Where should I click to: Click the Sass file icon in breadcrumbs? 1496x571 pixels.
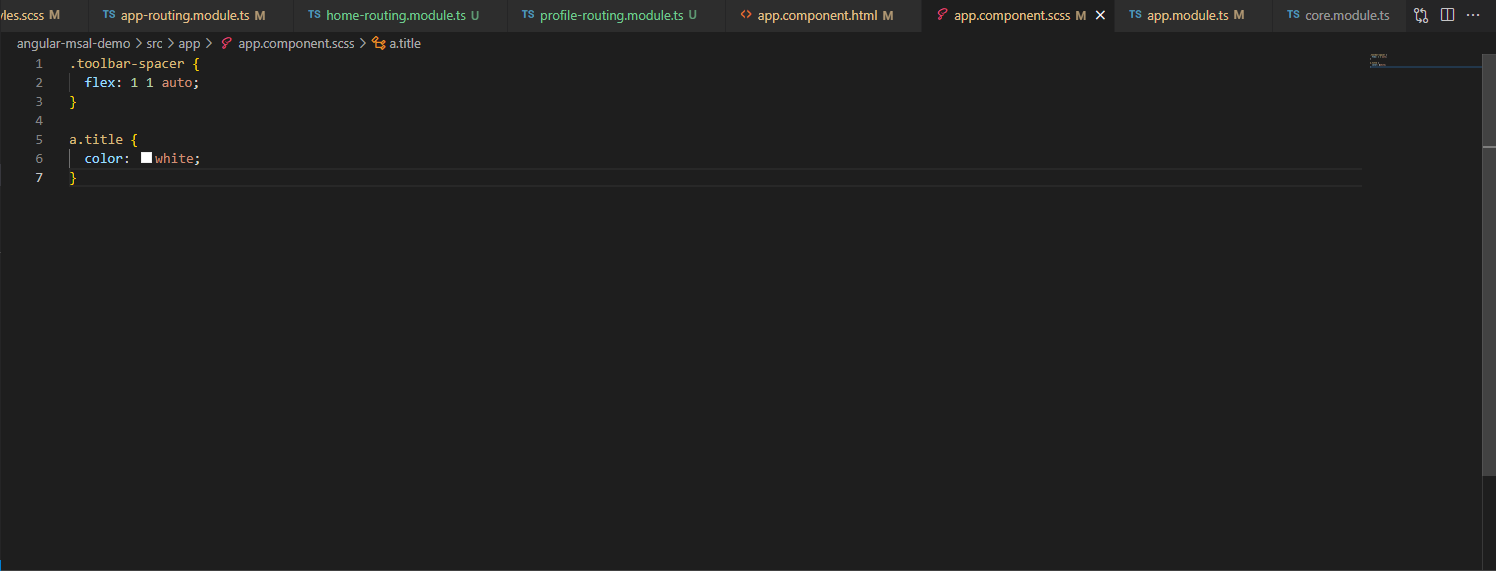click(x=226, y=44)
